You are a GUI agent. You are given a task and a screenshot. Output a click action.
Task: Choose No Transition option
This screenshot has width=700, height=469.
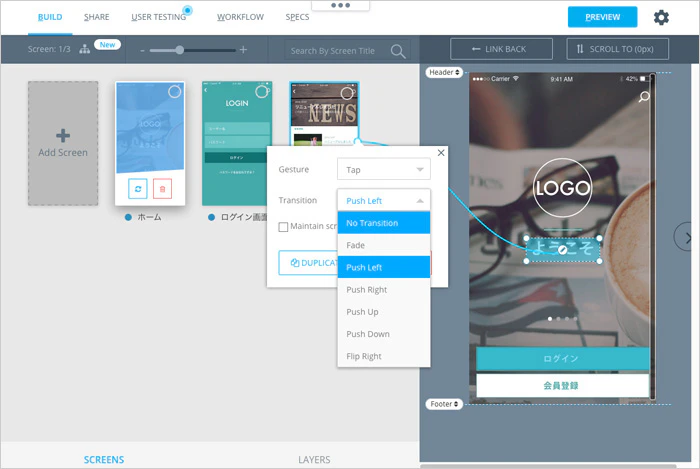point(384,223)
